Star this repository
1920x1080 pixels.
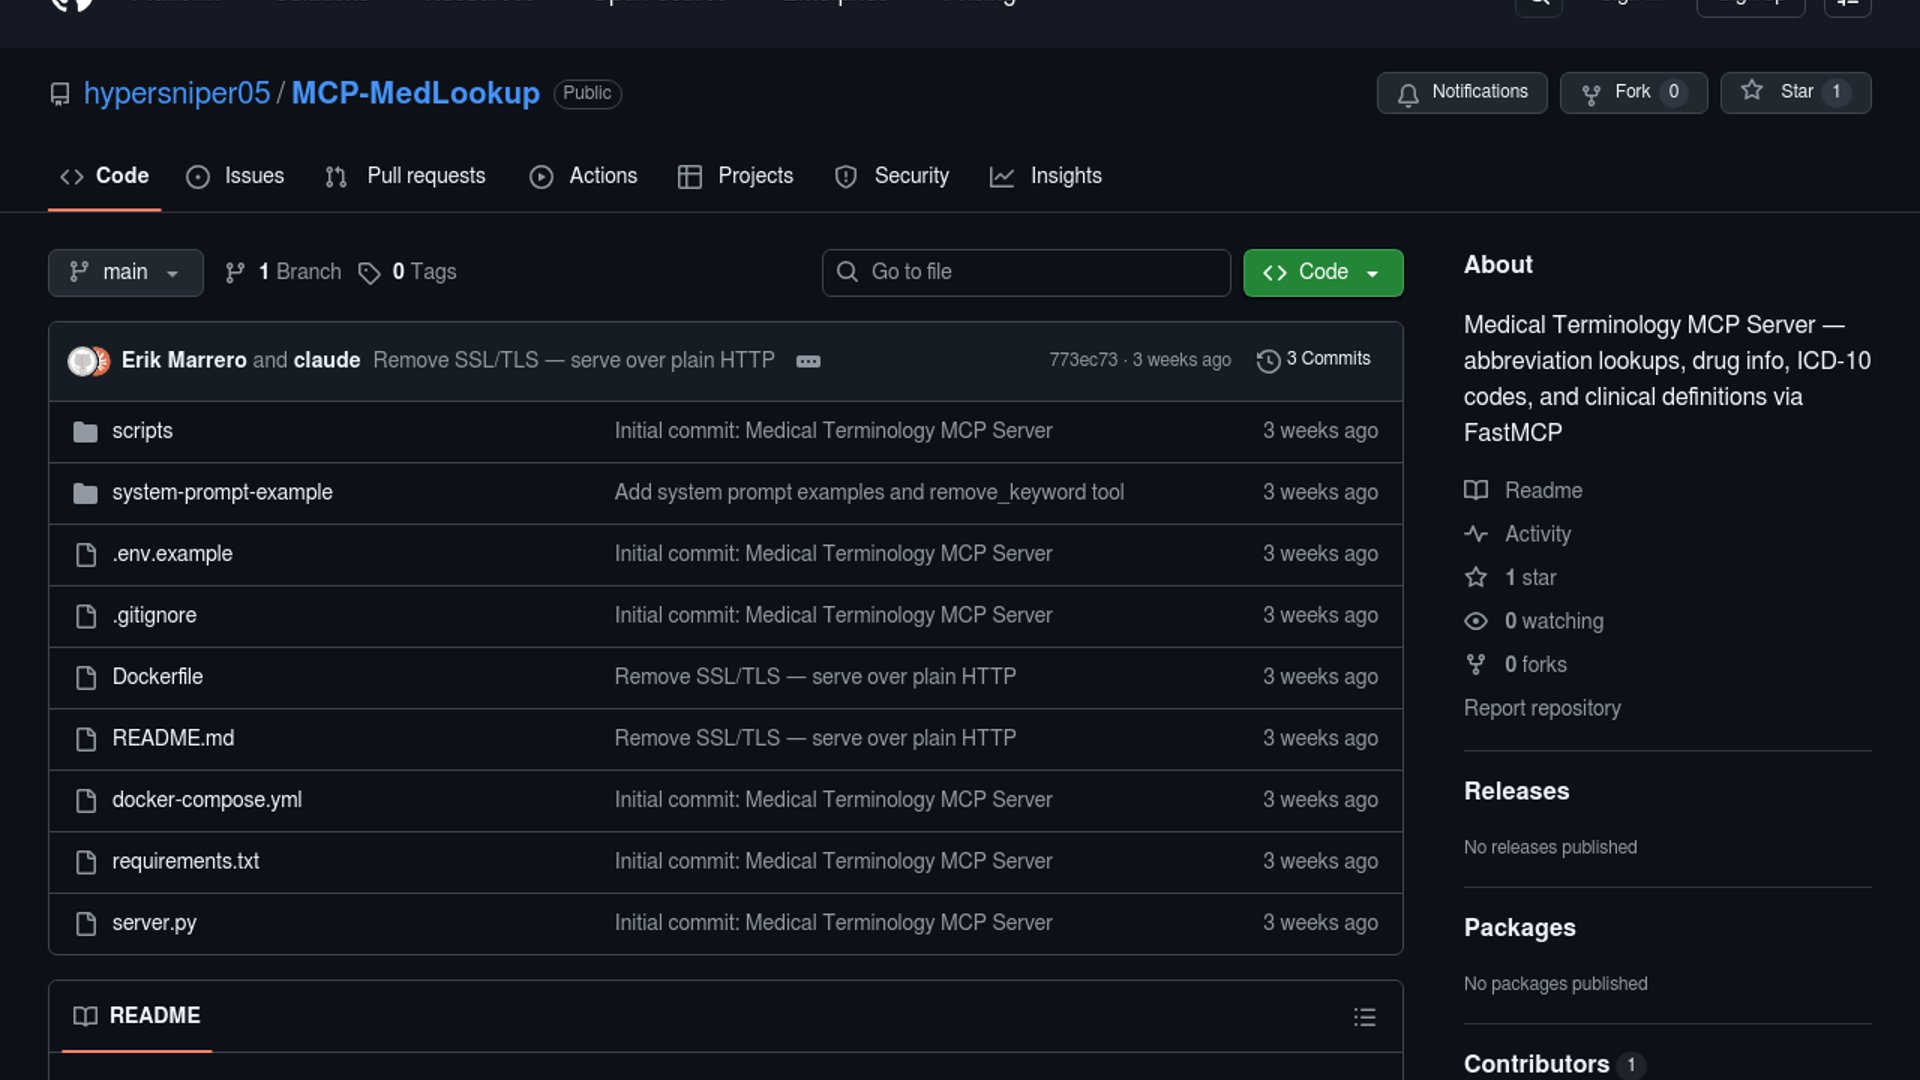point(1794,93)
